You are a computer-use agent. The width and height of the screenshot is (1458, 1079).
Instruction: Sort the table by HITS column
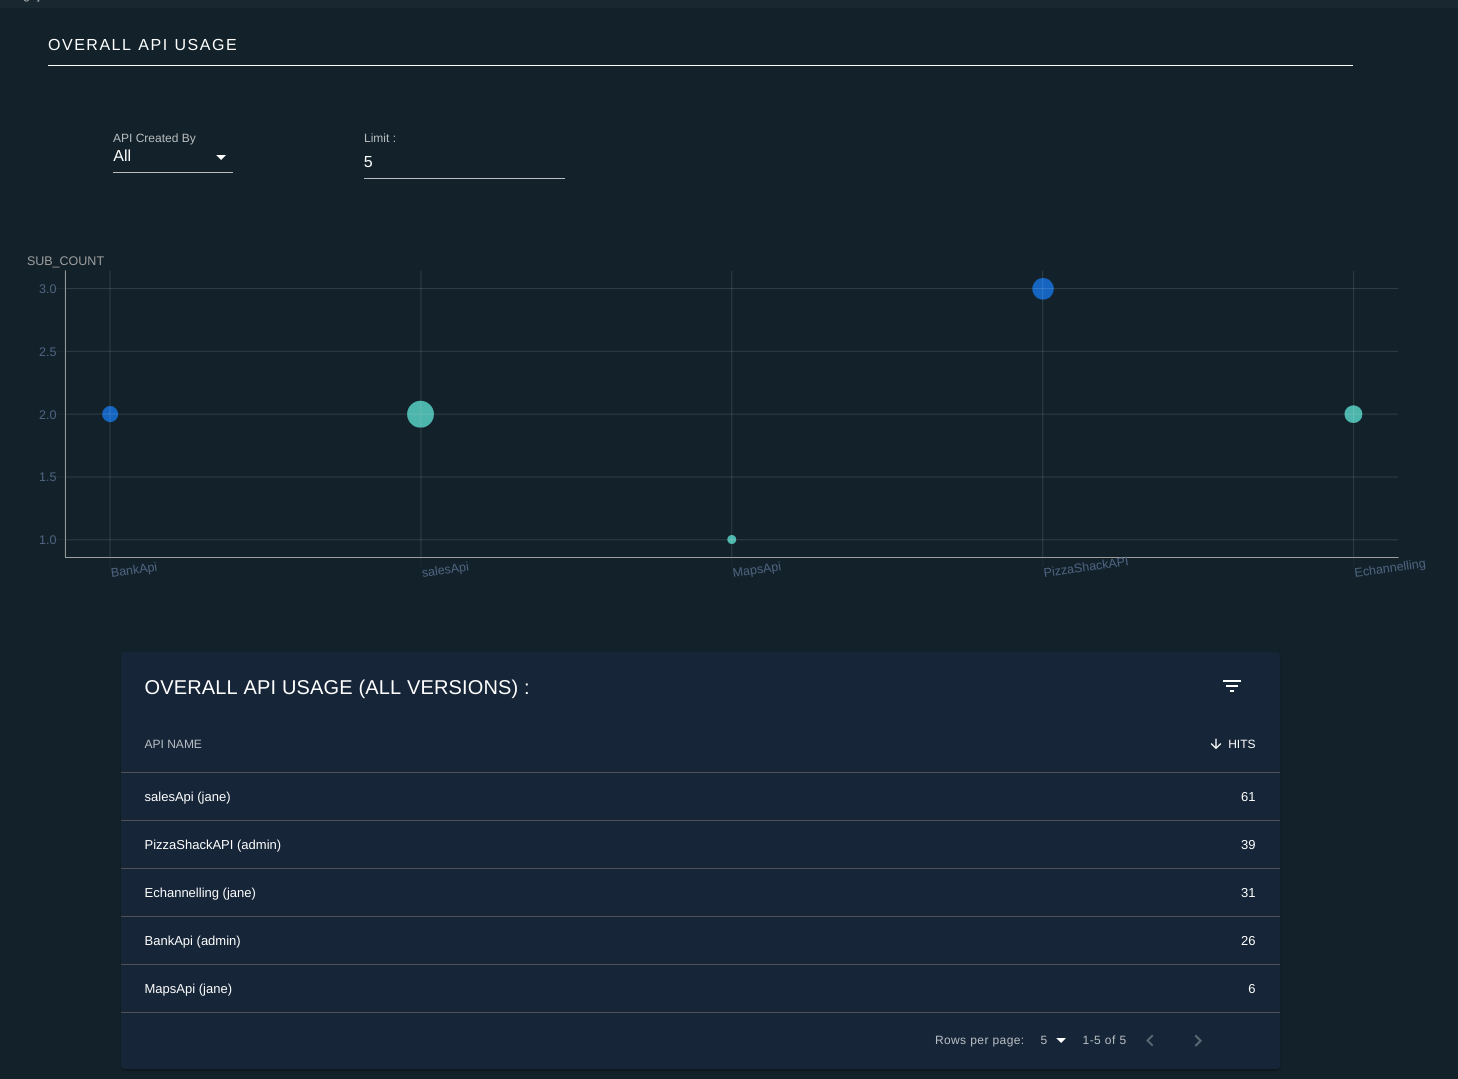(1241, 744)
